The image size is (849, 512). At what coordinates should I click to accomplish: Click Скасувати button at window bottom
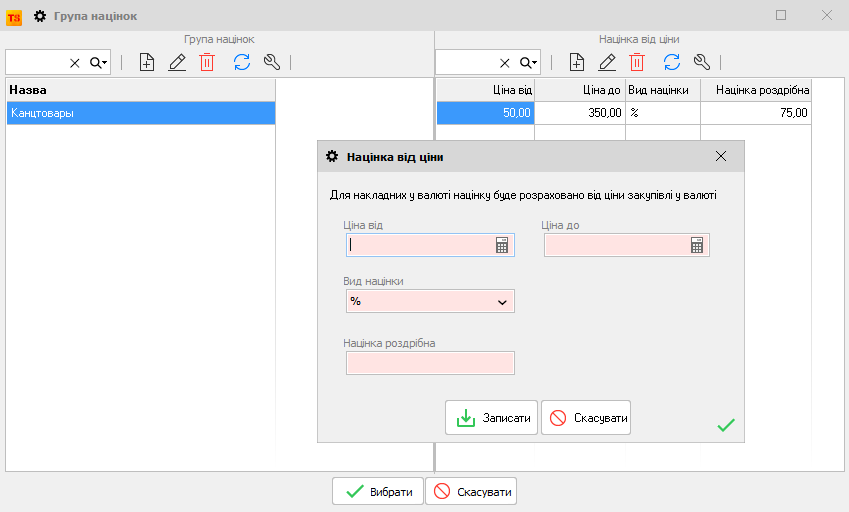click(x=471, y=491)
